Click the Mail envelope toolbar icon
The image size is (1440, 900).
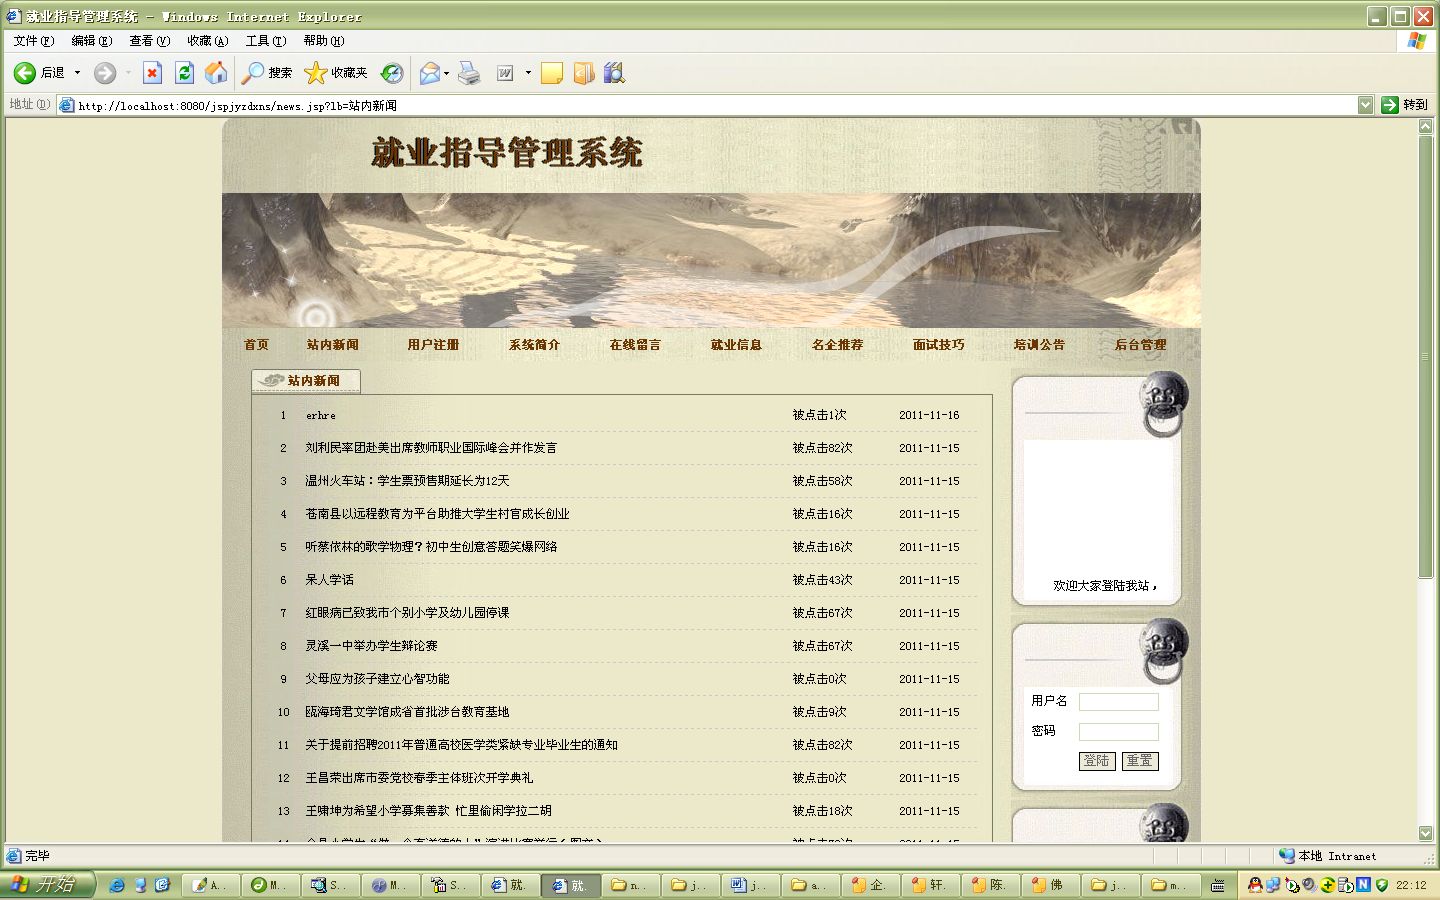[x=430, y=73]
